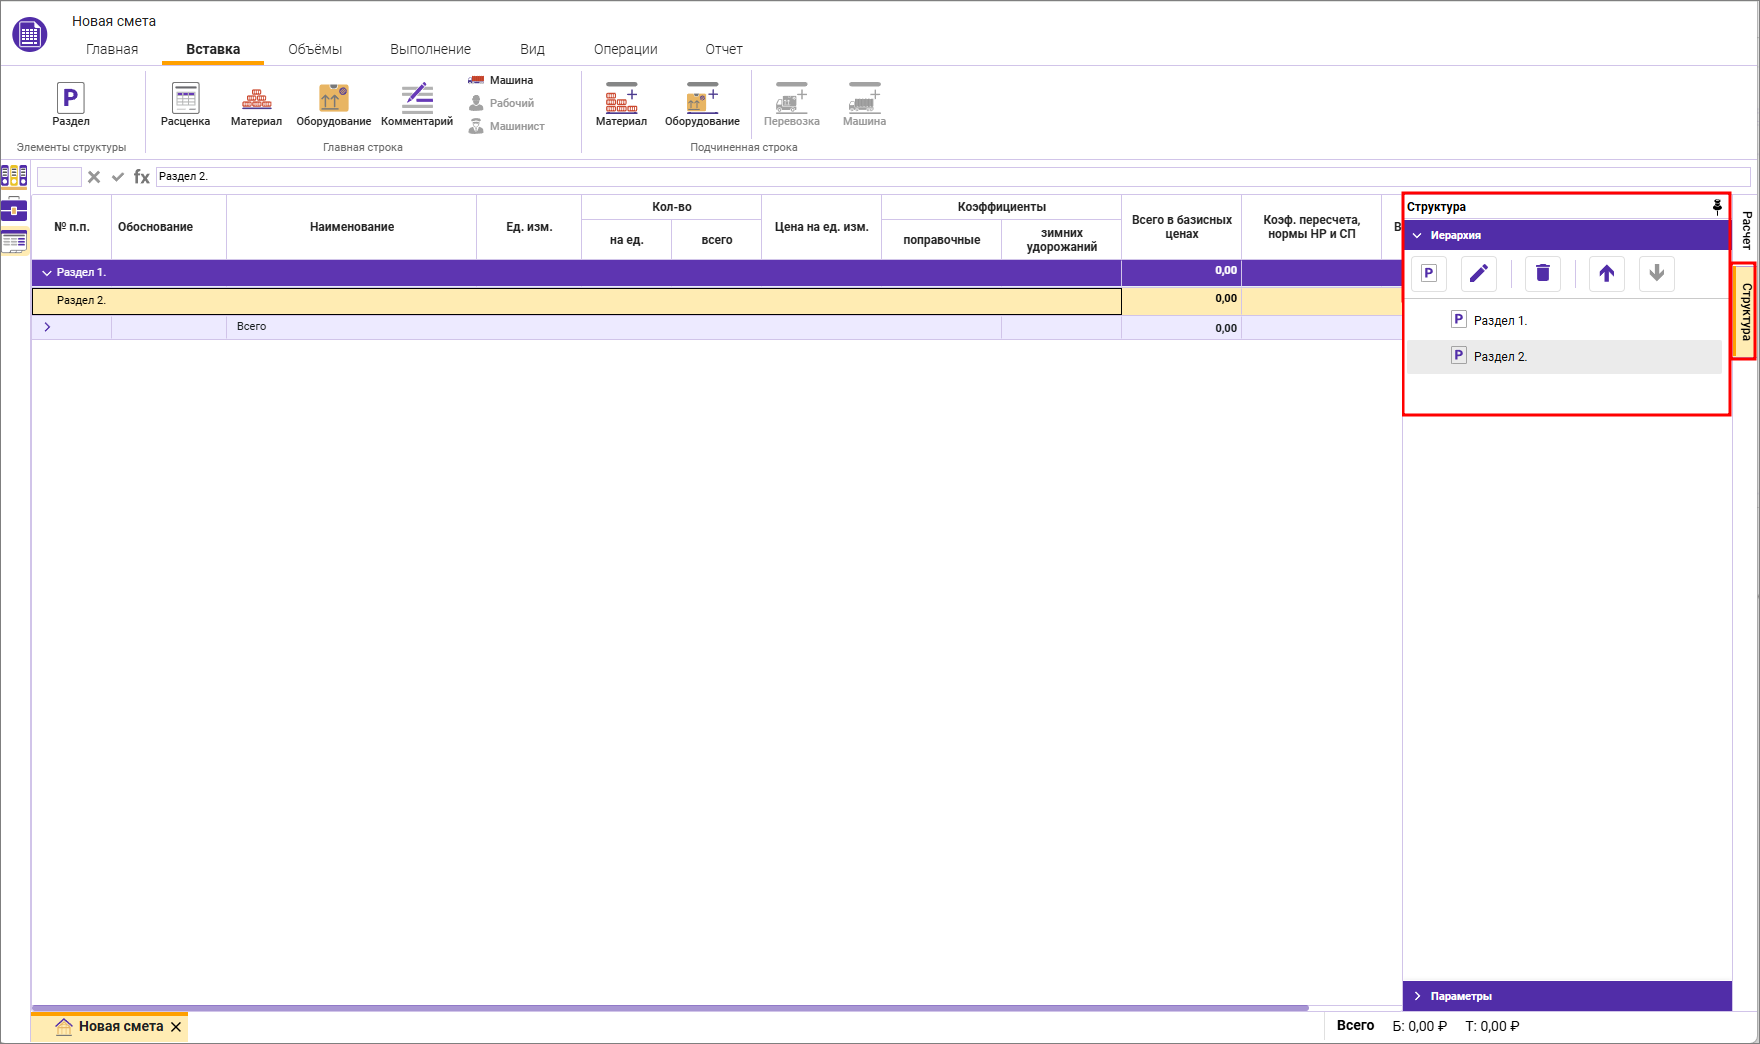This screenshot has height=1044, width=1760.
Task: Insert subordinate Материал row
Action: [x=621, y=103]
